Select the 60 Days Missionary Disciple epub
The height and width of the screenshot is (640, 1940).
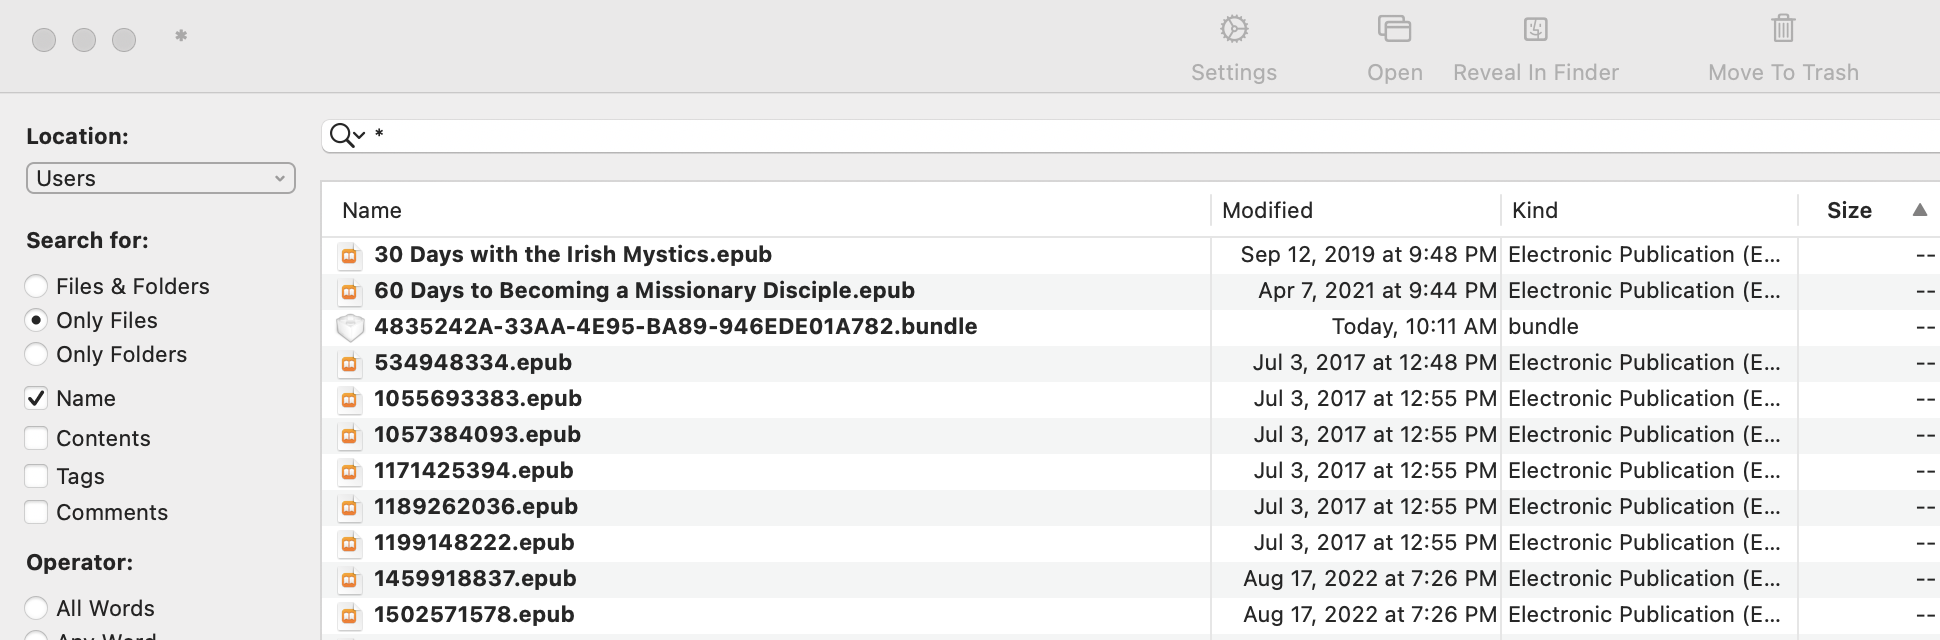[644, 291]
